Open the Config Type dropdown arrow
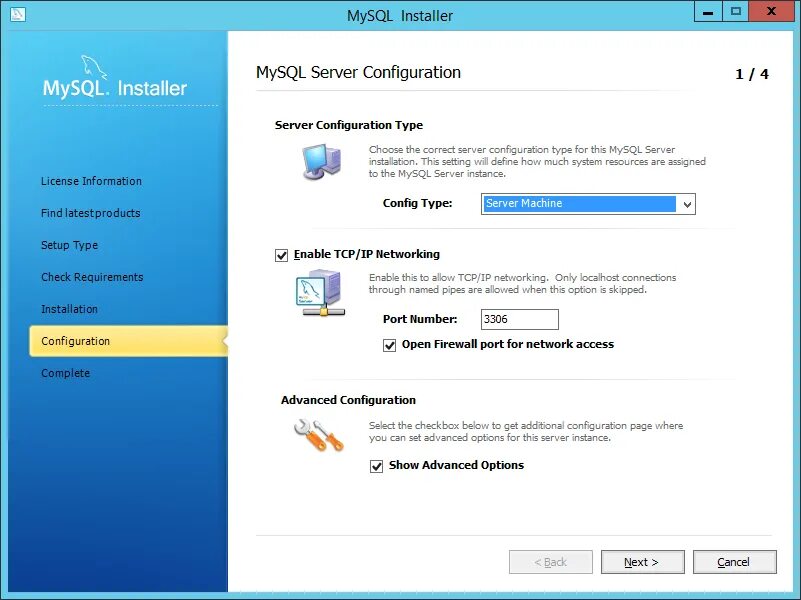 [x=687, y=204]
